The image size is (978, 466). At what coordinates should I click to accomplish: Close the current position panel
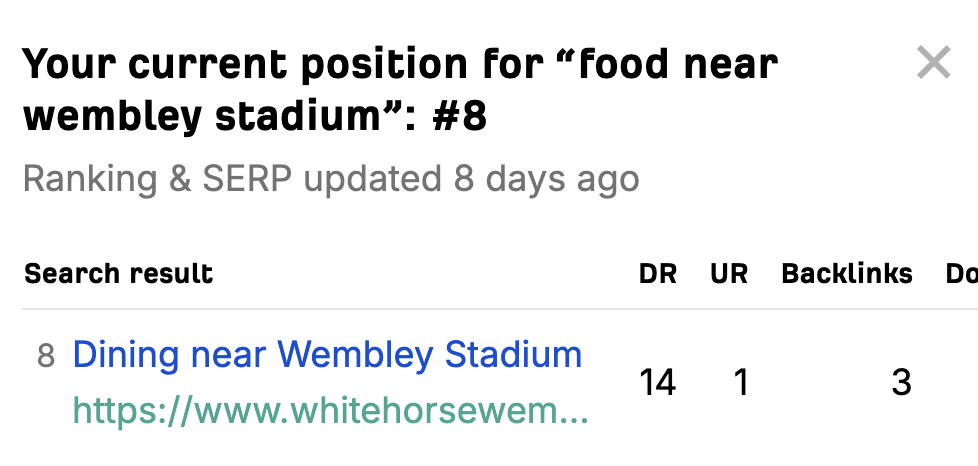tap(933, 64)
